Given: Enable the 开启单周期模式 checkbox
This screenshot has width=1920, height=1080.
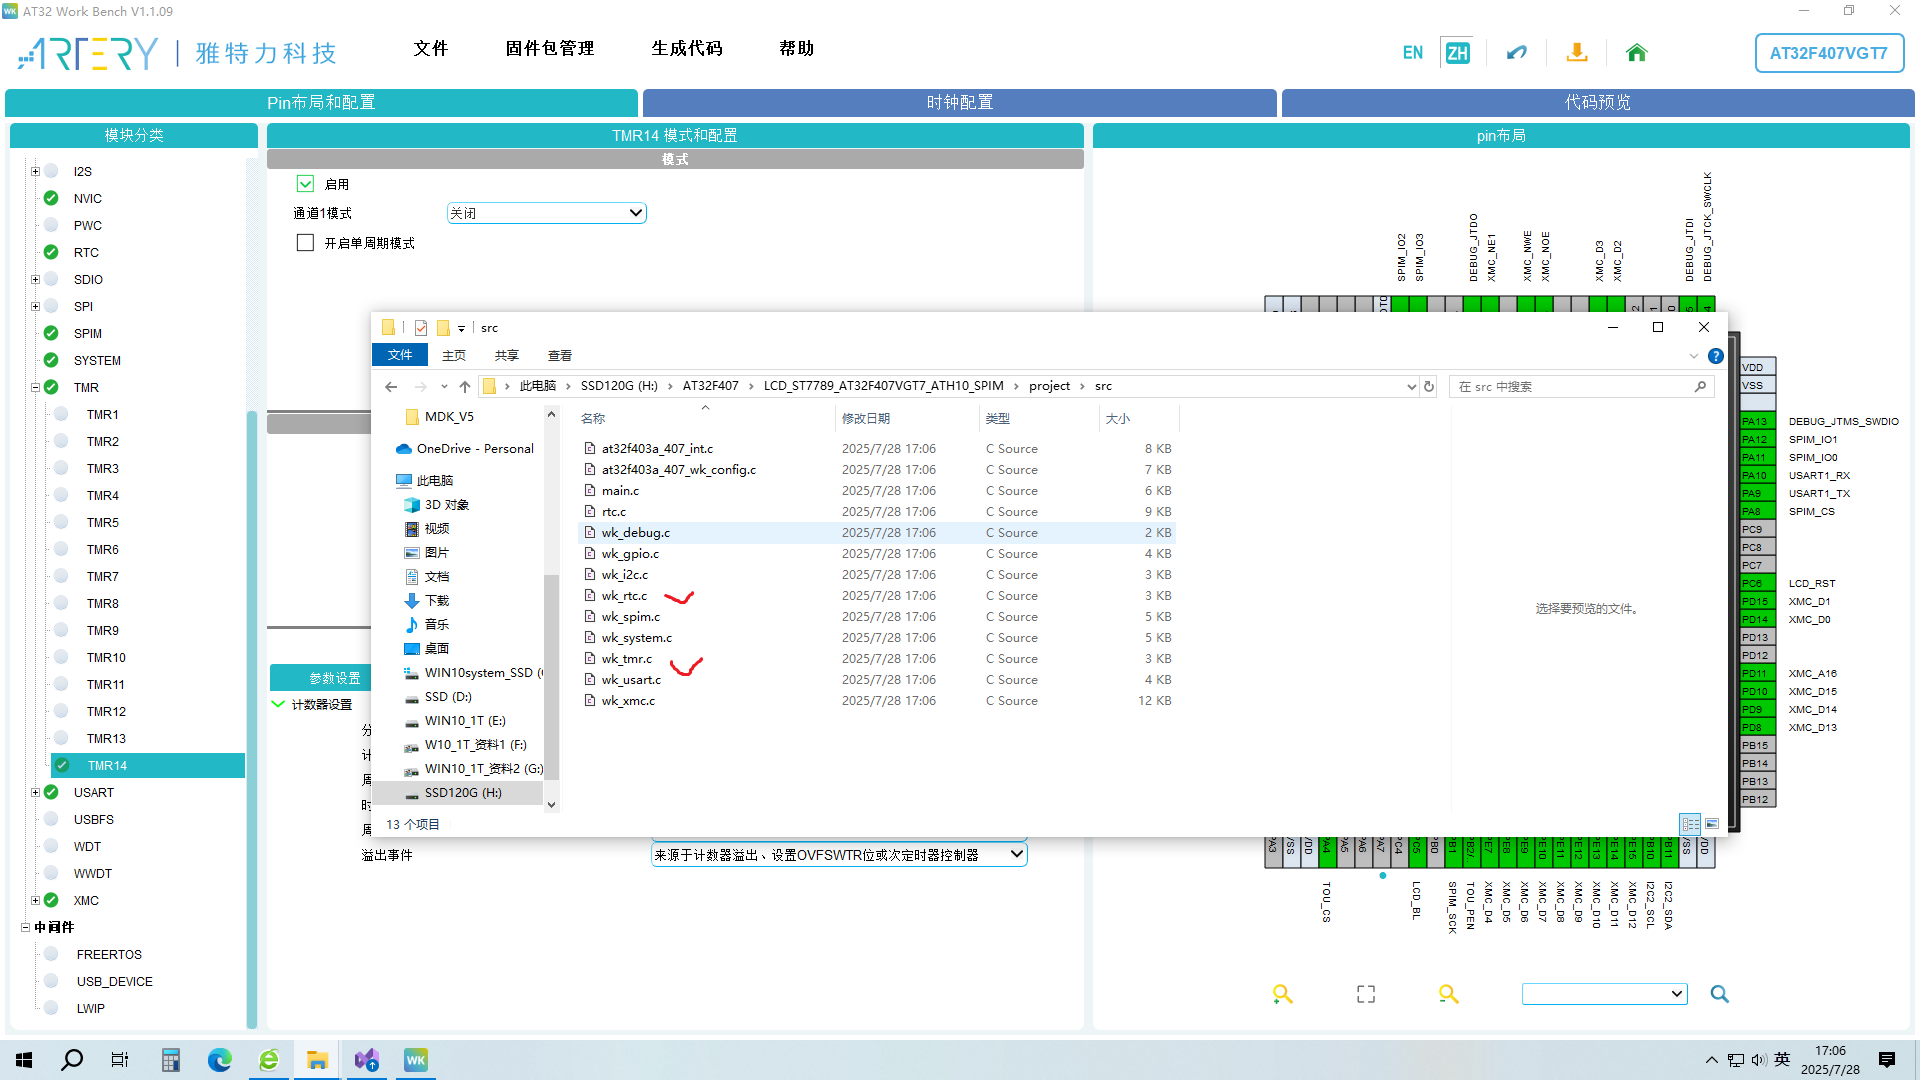Looking at the screenshot, I should pyautogui.click(x=306, y=243).
